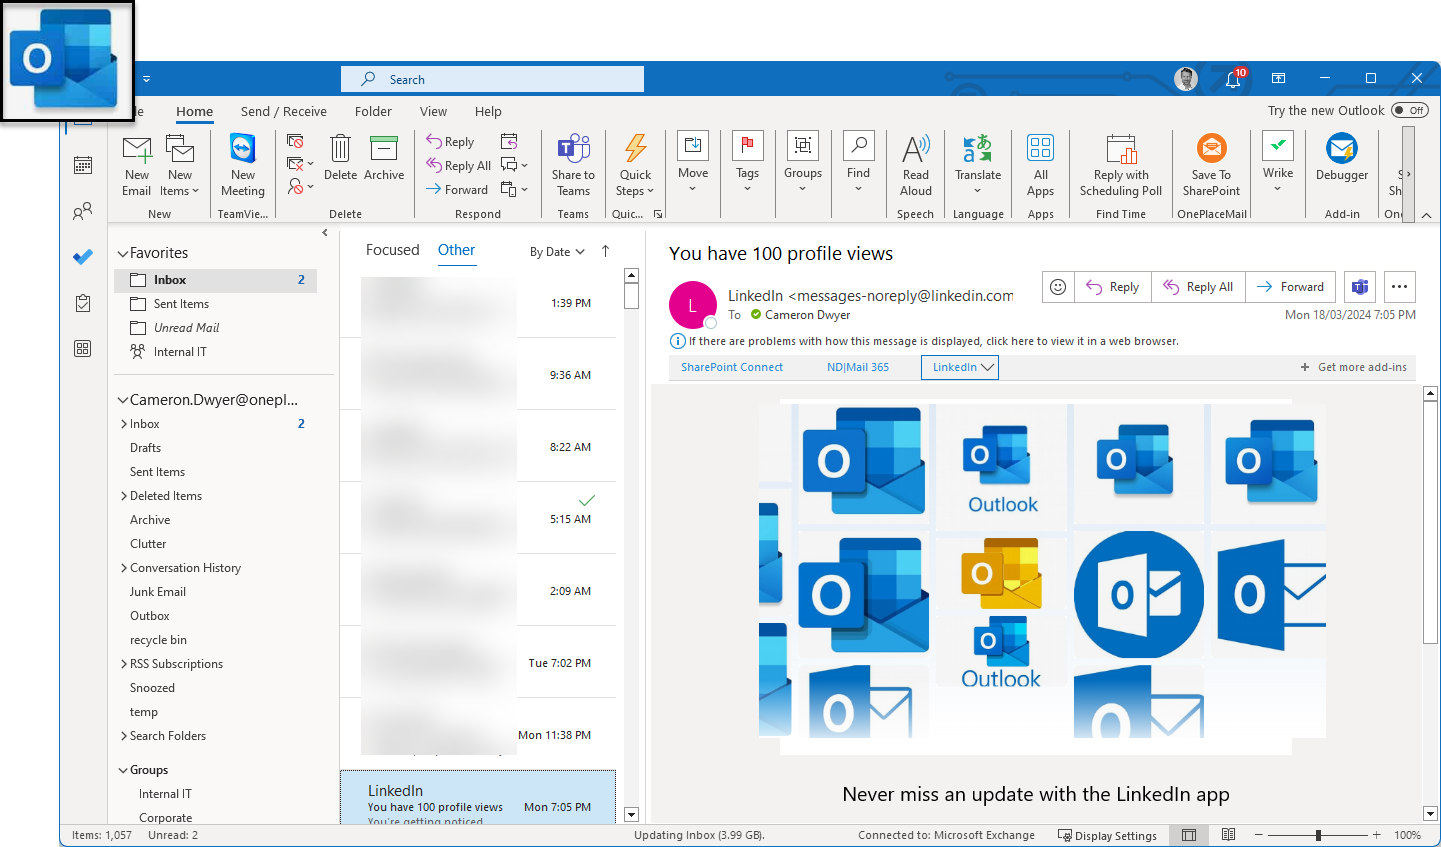This screenshot has width=1441, height=847.
Task: Open the View ribbon tab
Action: pyautogui.click(x=433, y=112)
